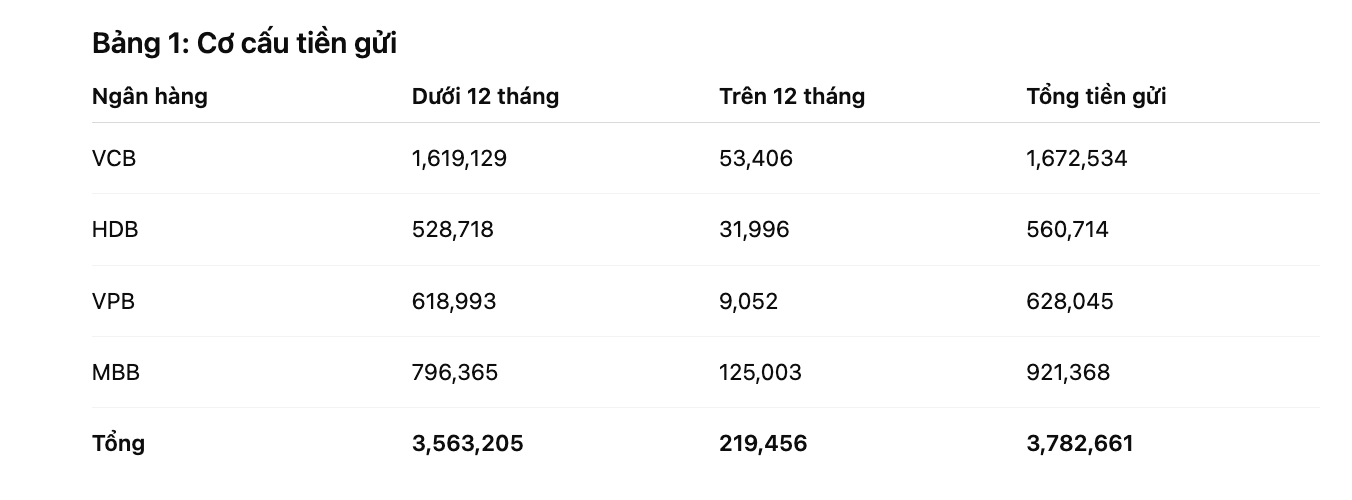Select HDB's value 528,718
The width and height of the screenshot is (1352, 500).
point(453,230)
